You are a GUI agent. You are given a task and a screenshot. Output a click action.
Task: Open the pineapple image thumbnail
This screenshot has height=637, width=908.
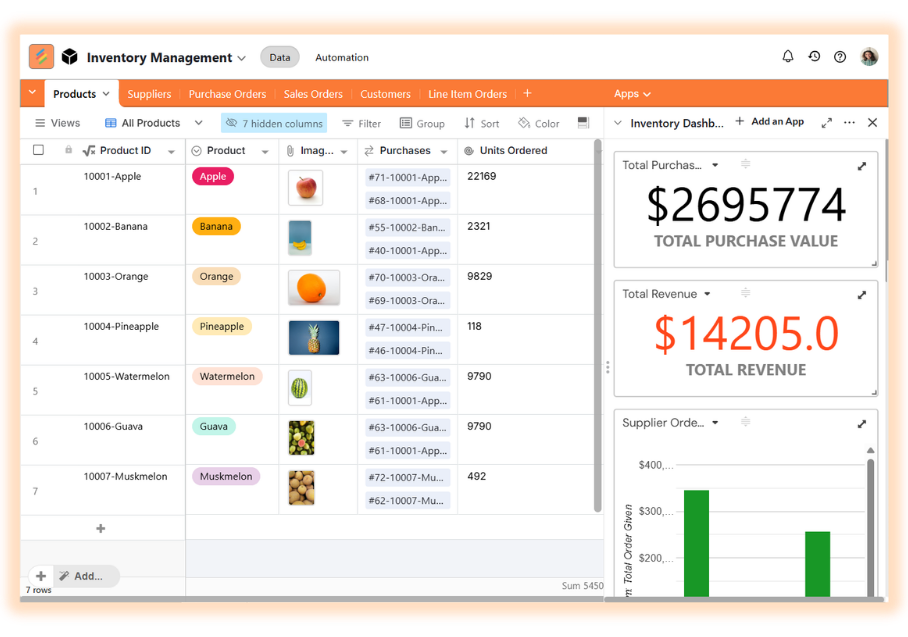click(x=313, y=338)
